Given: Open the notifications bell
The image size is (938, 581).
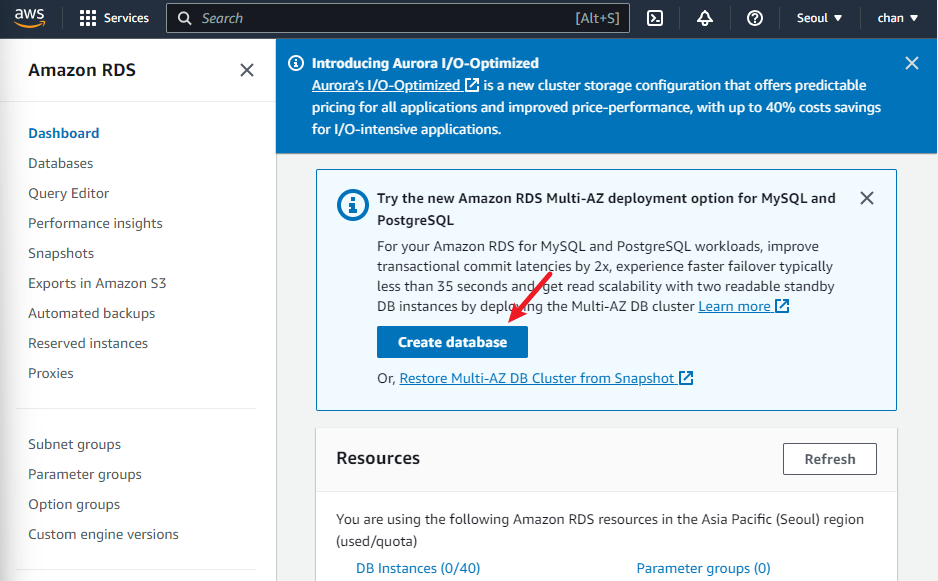Looking at the screenshot, I should [x=705, y=18].
